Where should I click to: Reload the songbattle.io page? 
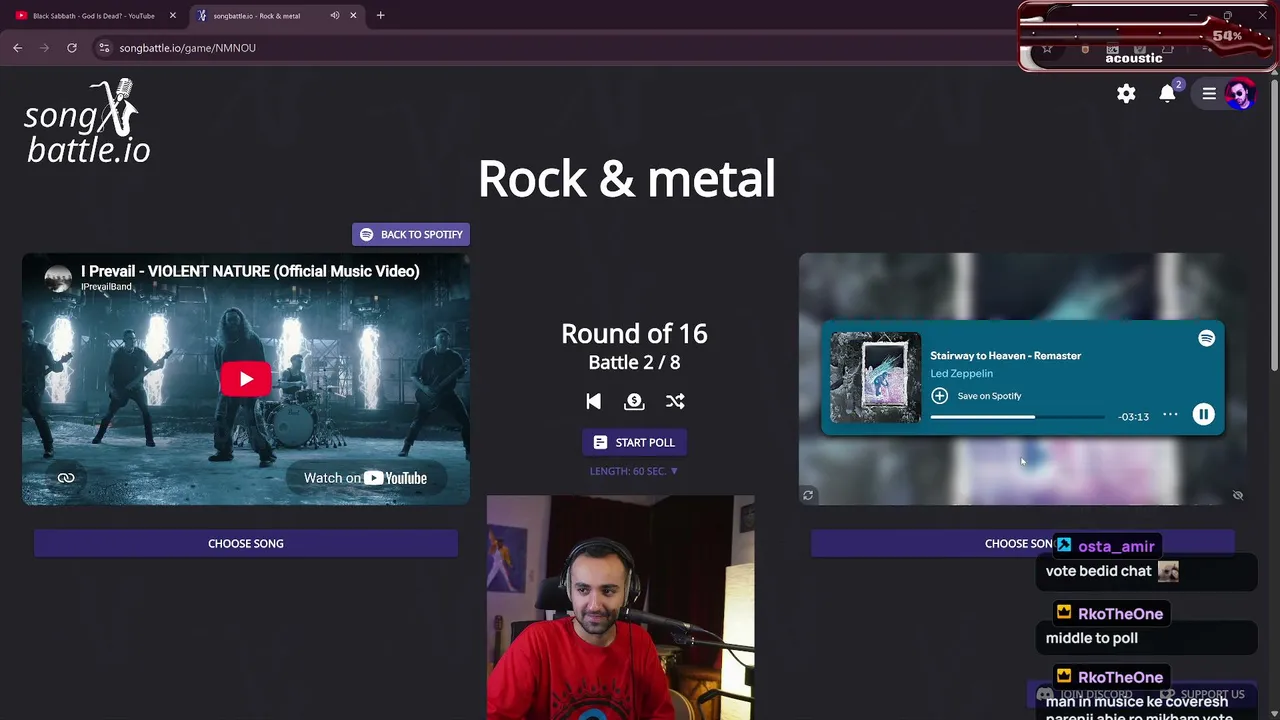point(72,47)
